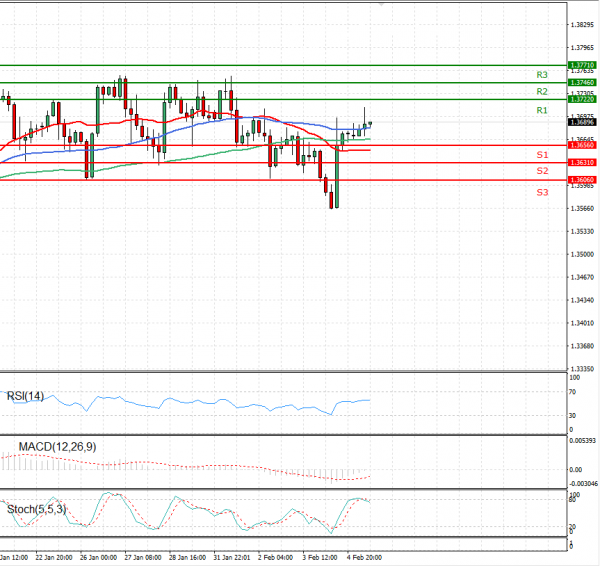Click the MACD scale value -0.003046

(583, 484)
